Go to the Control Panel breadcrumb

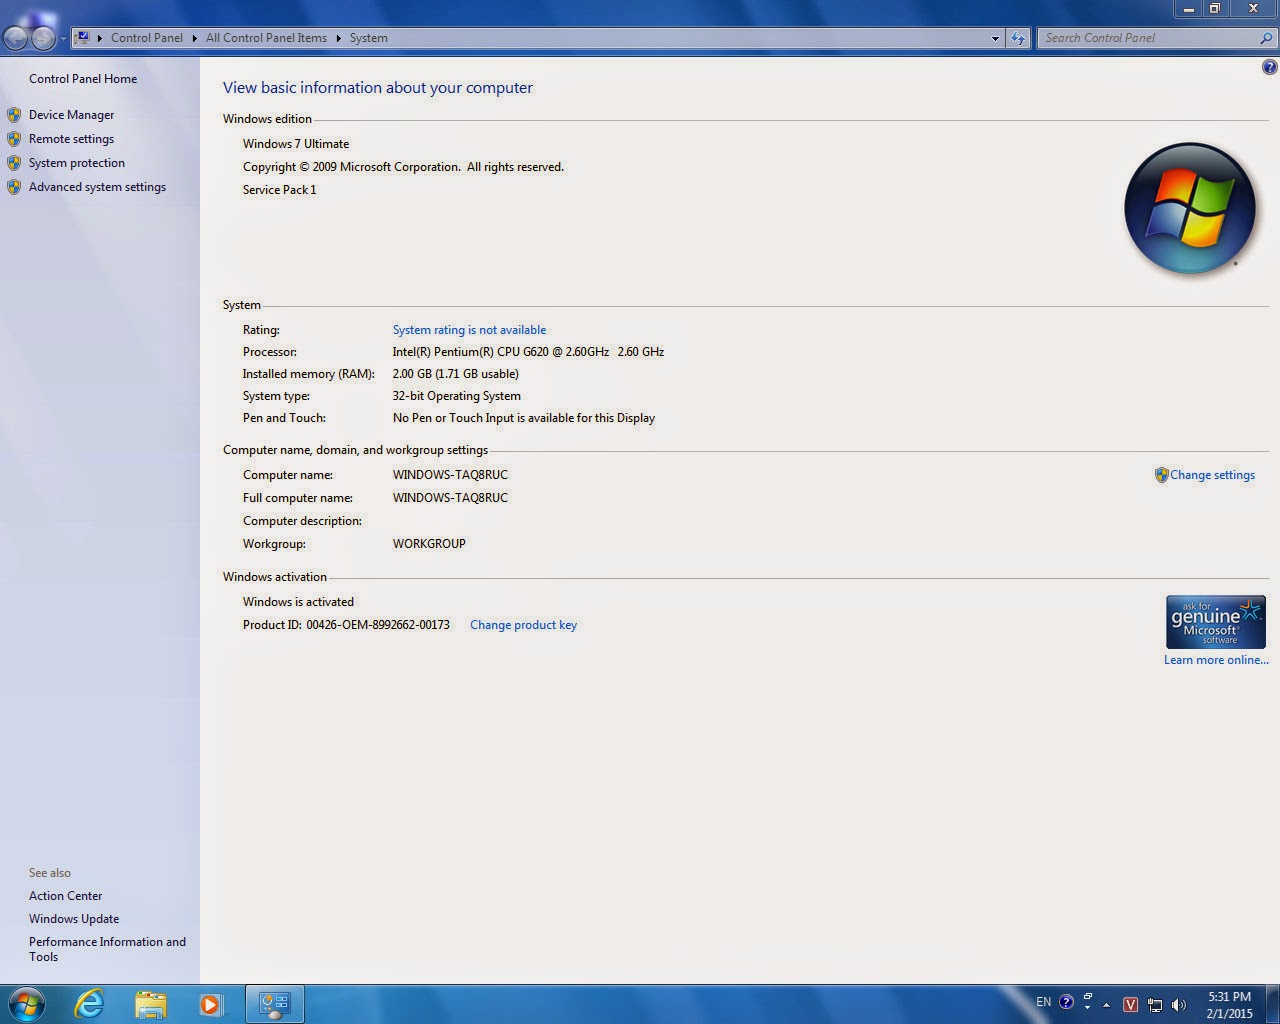click(x=147, y=38)
